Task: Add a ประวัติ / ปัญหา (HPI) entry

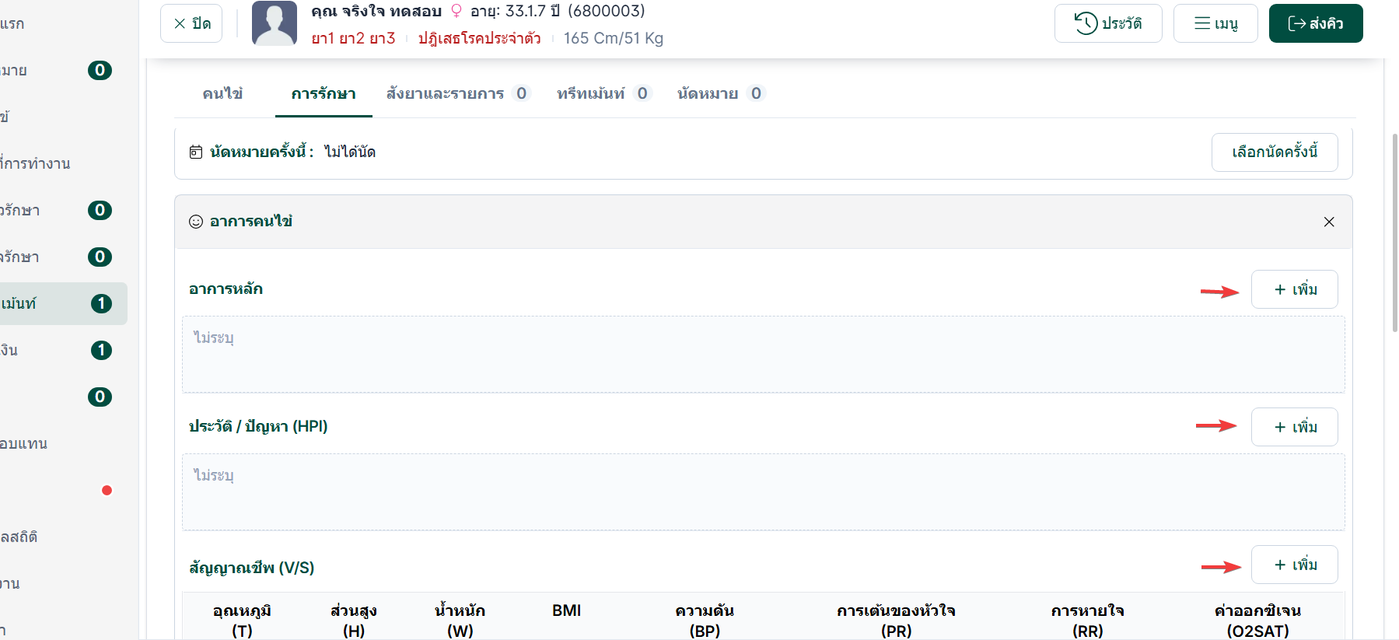Action: (1294, 427)
